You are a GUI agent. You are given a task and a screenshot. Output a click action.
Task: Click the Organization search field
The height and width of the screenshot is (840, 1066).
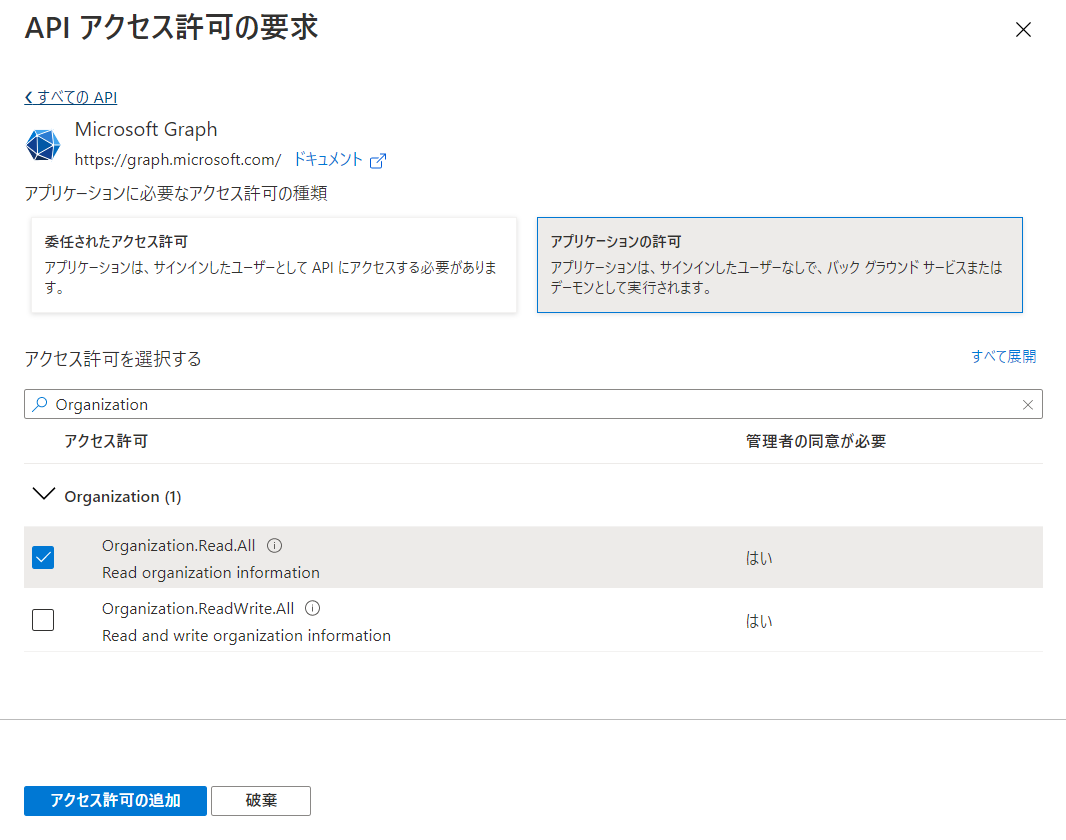point(533,404)
